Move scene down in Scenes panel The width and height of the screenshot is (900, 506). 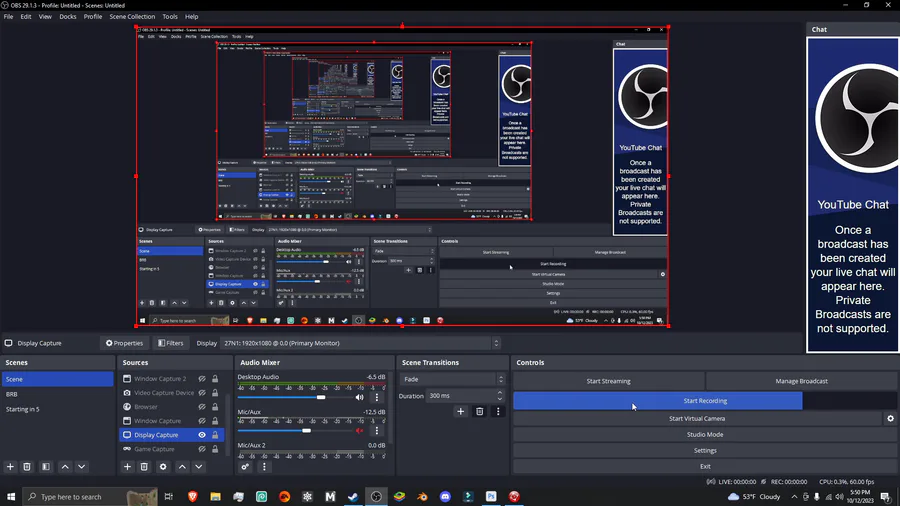coord(82,467)
